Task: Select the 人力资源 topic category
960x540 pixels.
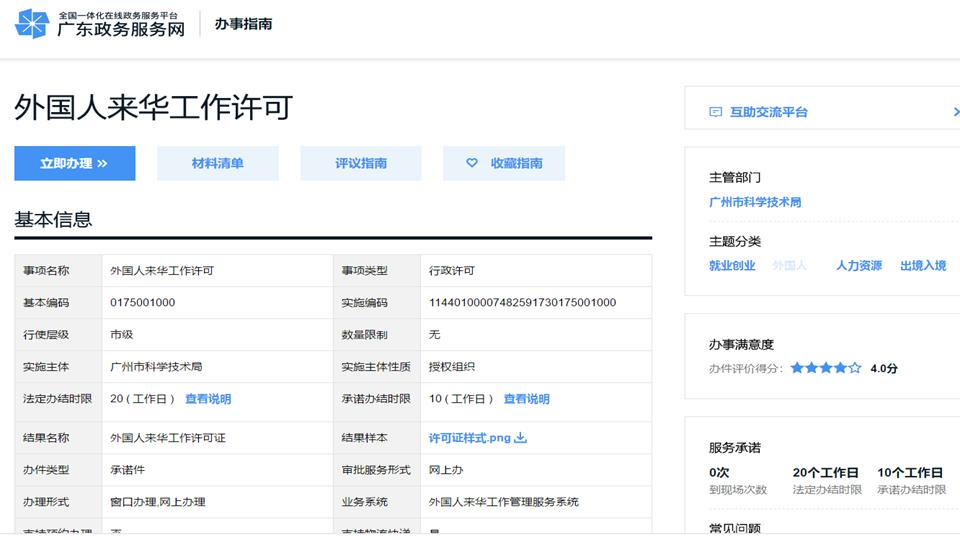Action: tap(859, 266)
